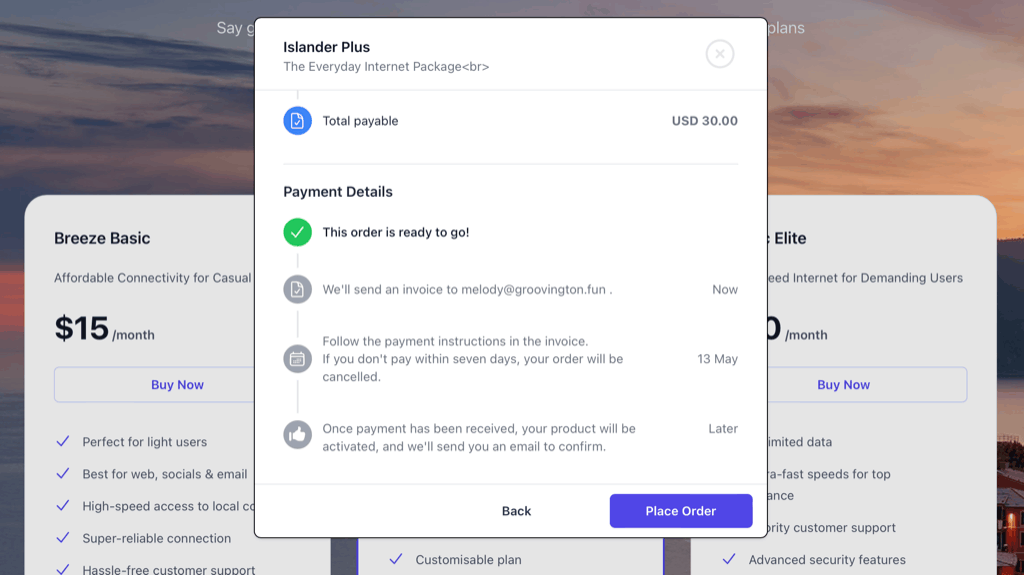The image size is (1024, 575).
Task: Click the green order-ready checkmark icon
Action: 297,232
